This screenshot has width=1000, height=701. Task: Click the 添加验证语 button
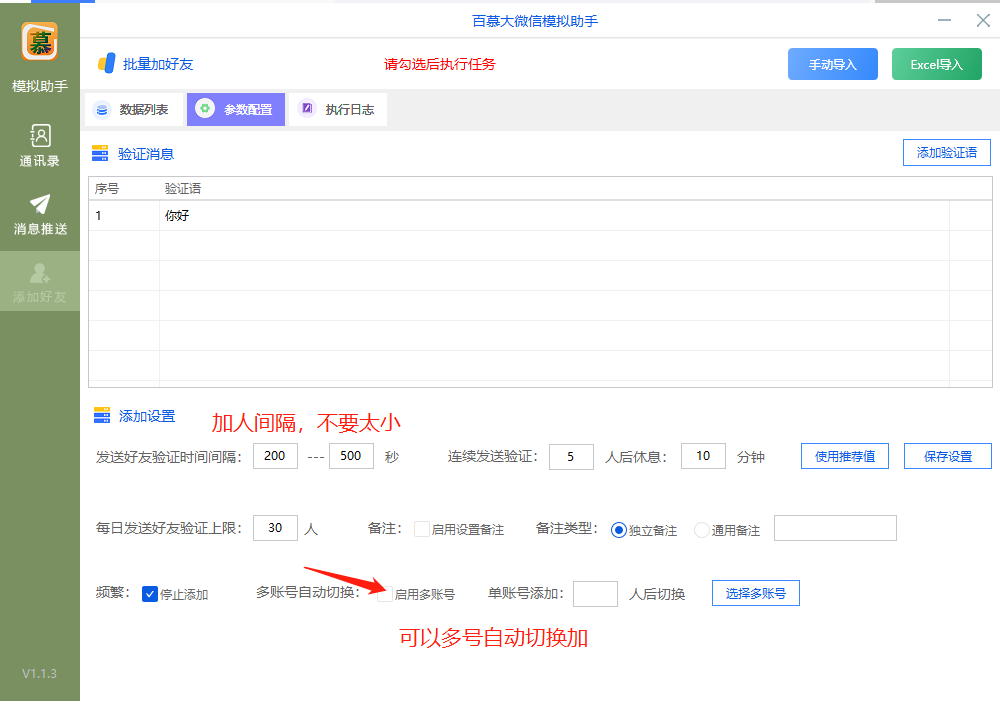coord(946,152)
